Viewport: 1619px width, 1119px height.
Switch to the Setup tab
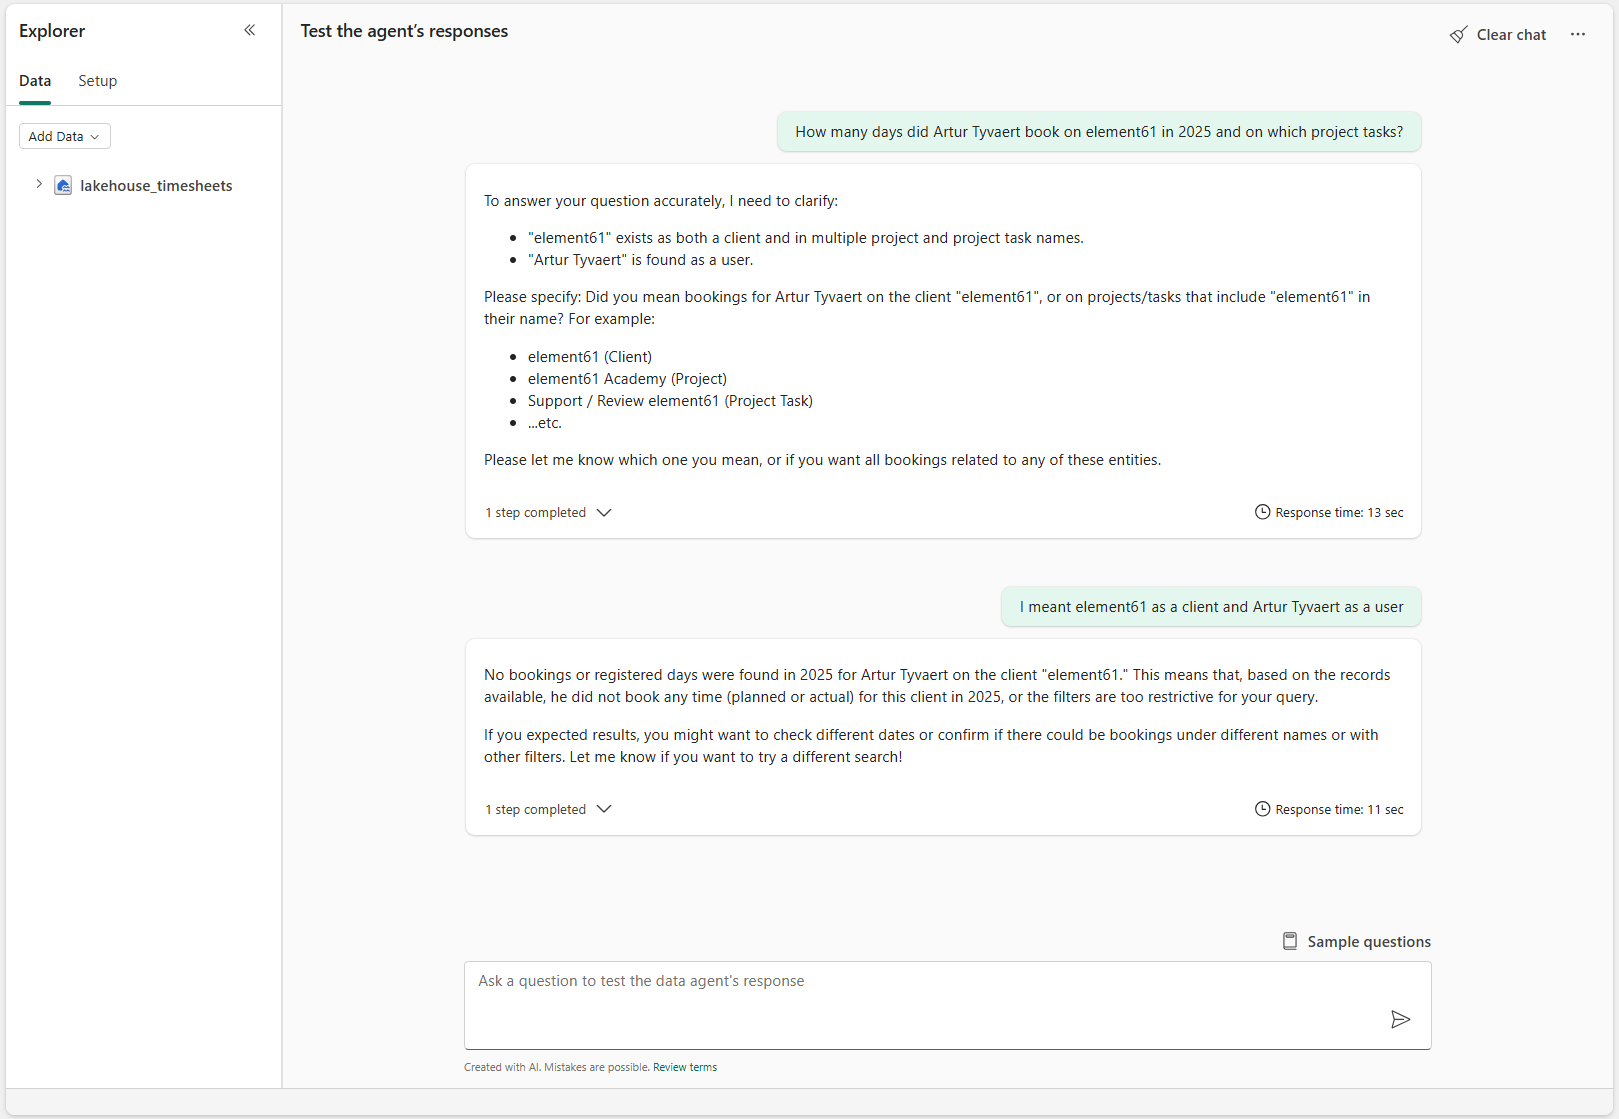tap(97, 81)
